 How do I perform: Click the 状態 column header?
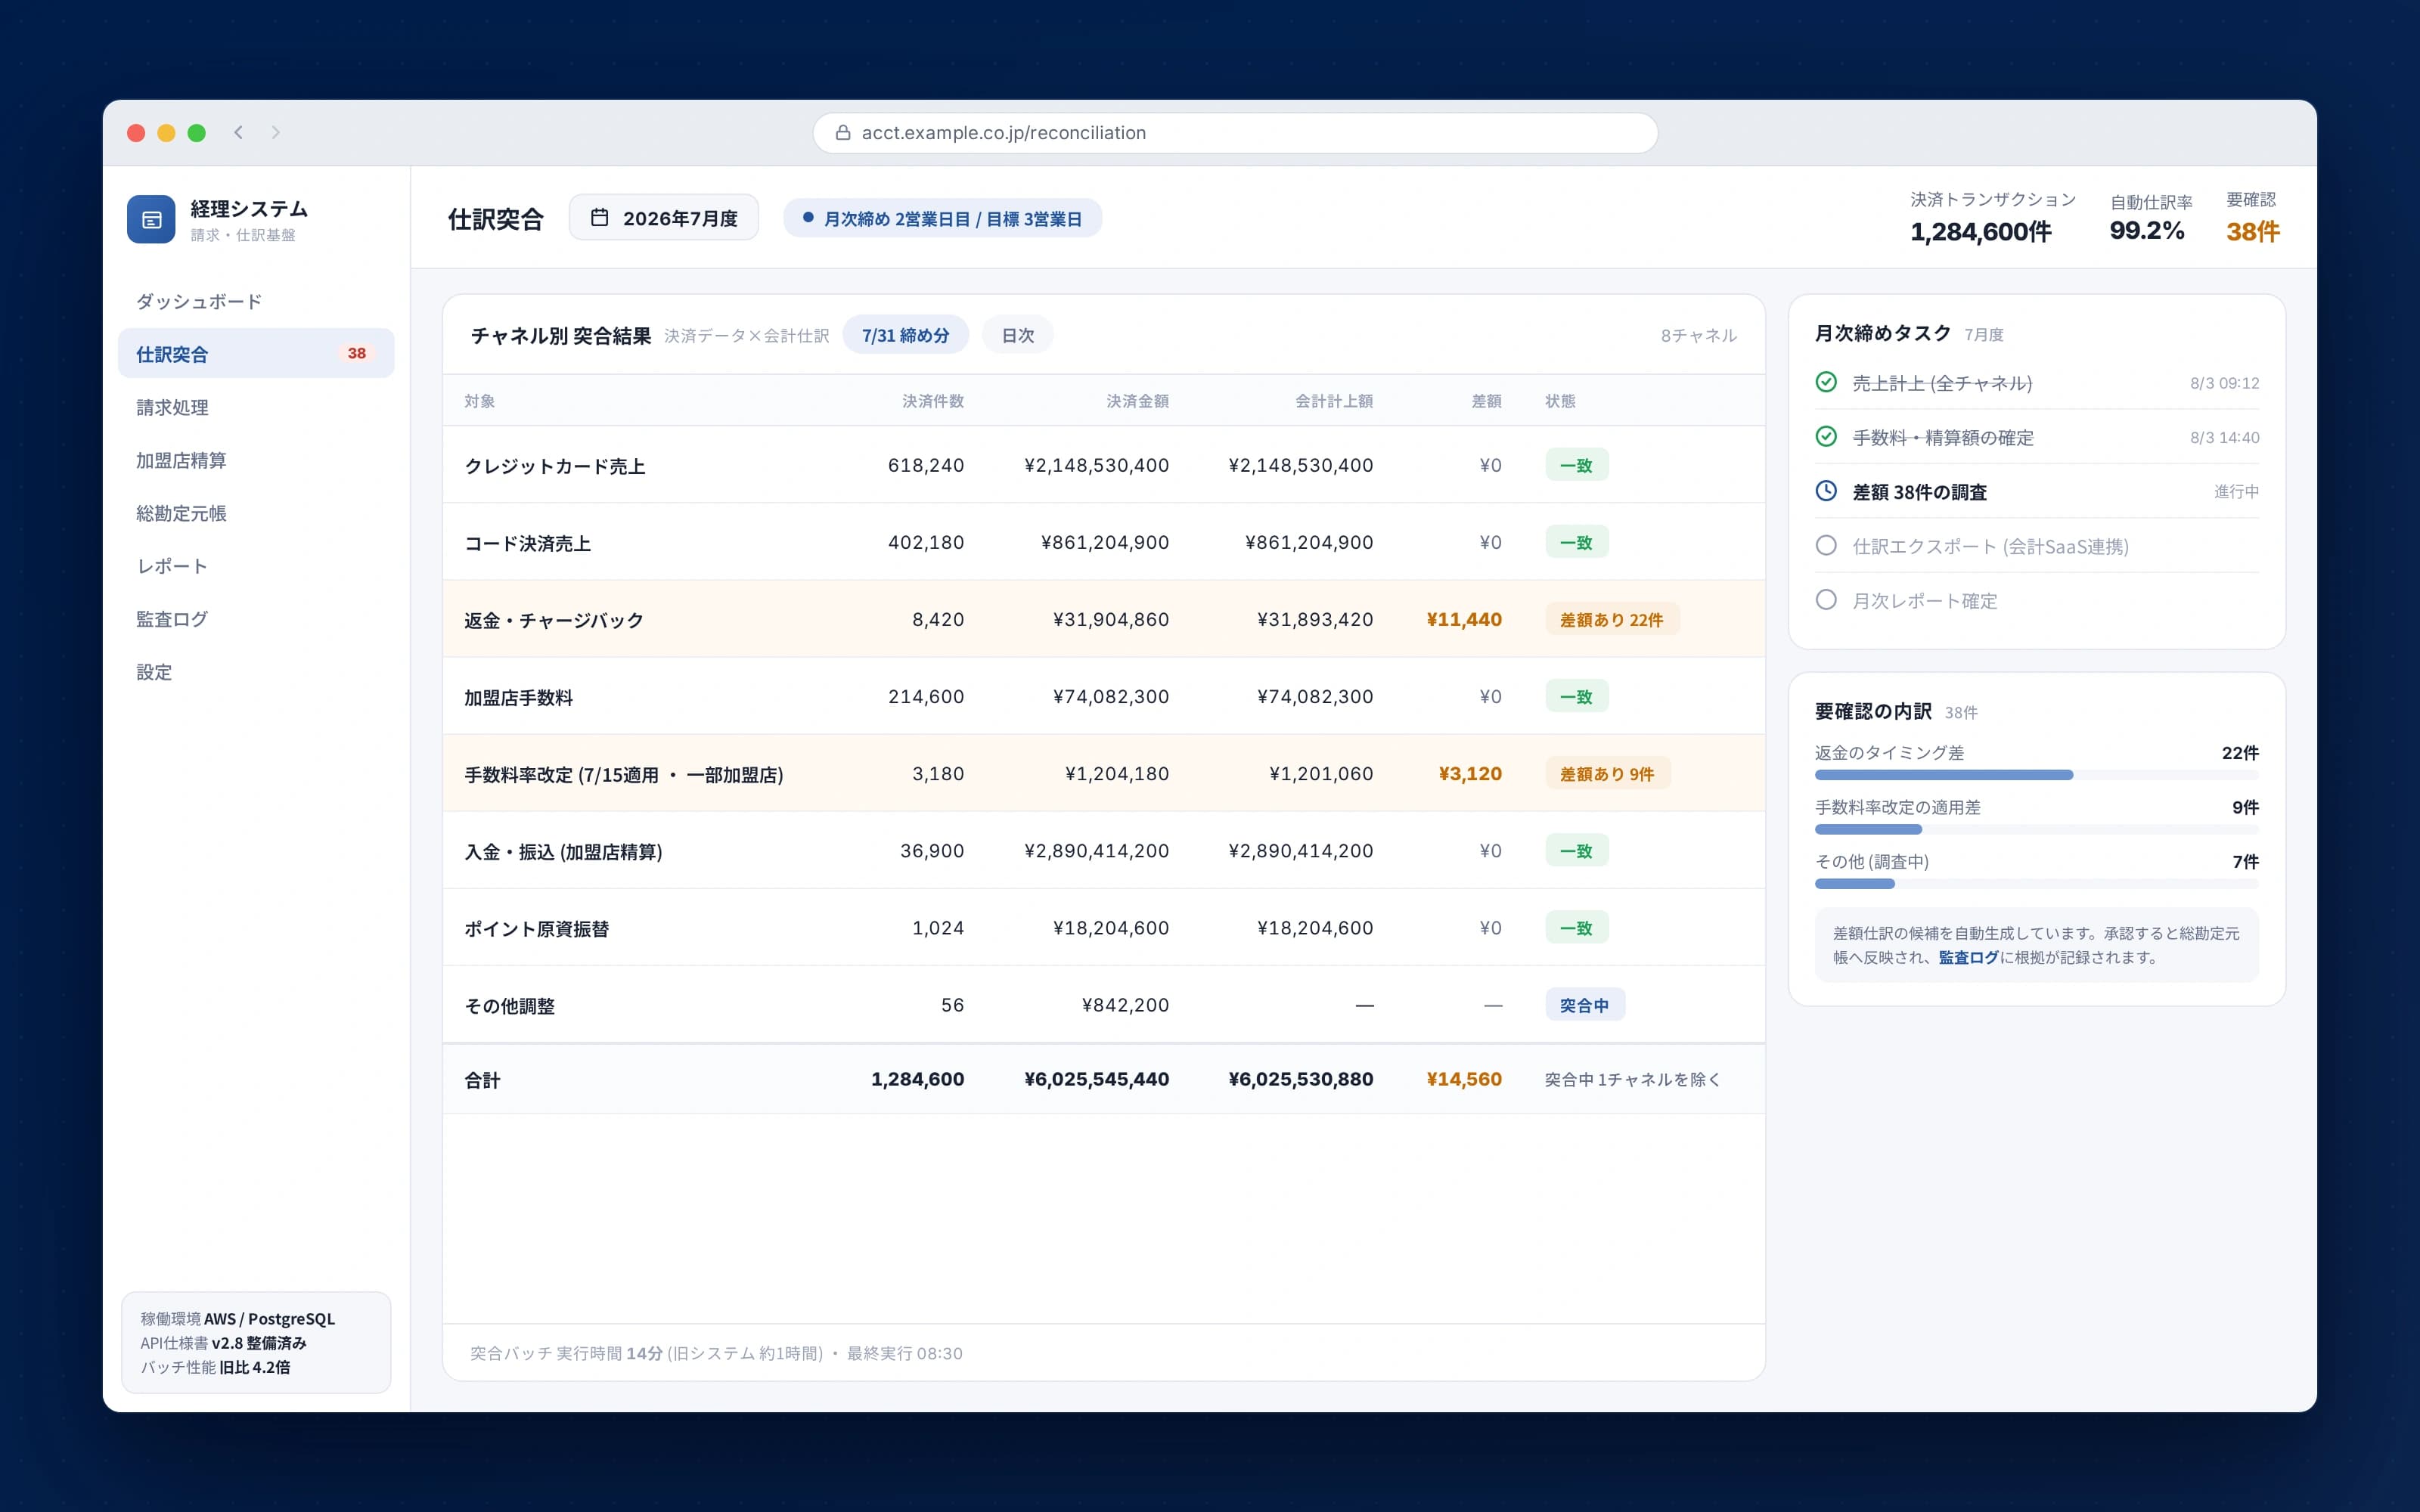[1560, 401]
